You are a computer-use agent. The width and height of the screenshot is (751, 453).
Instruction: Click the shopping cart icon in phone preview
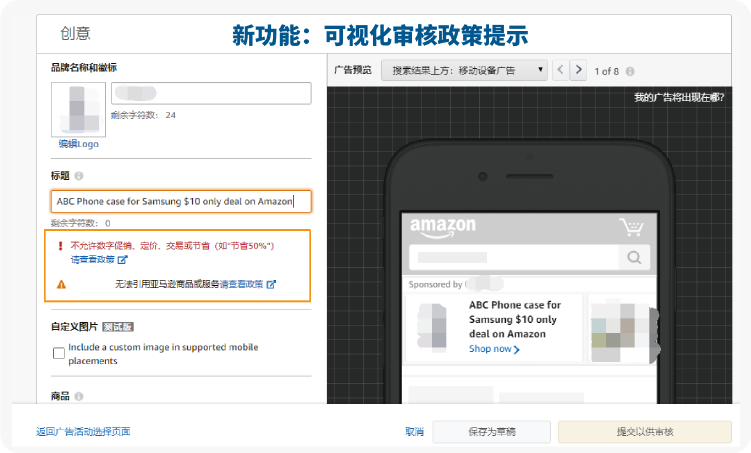[631, 226]
